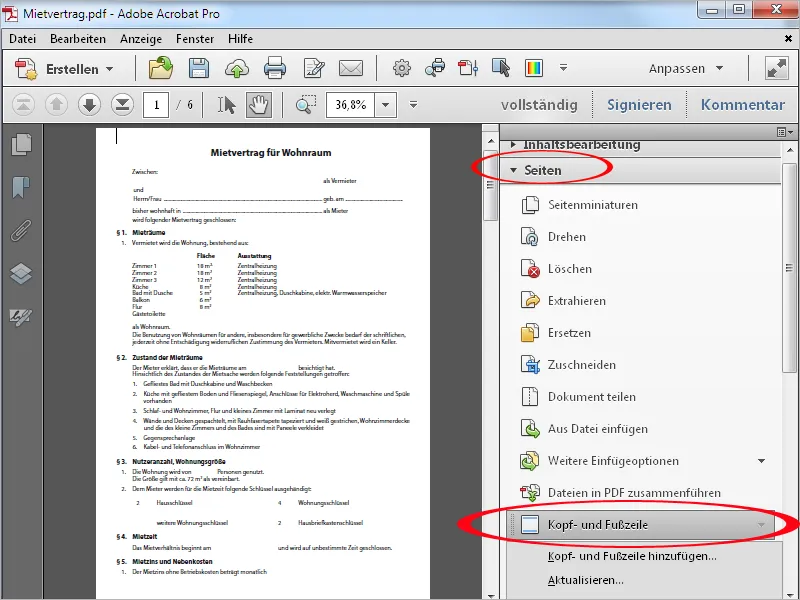Open the tools pane options menu icon

785,132
